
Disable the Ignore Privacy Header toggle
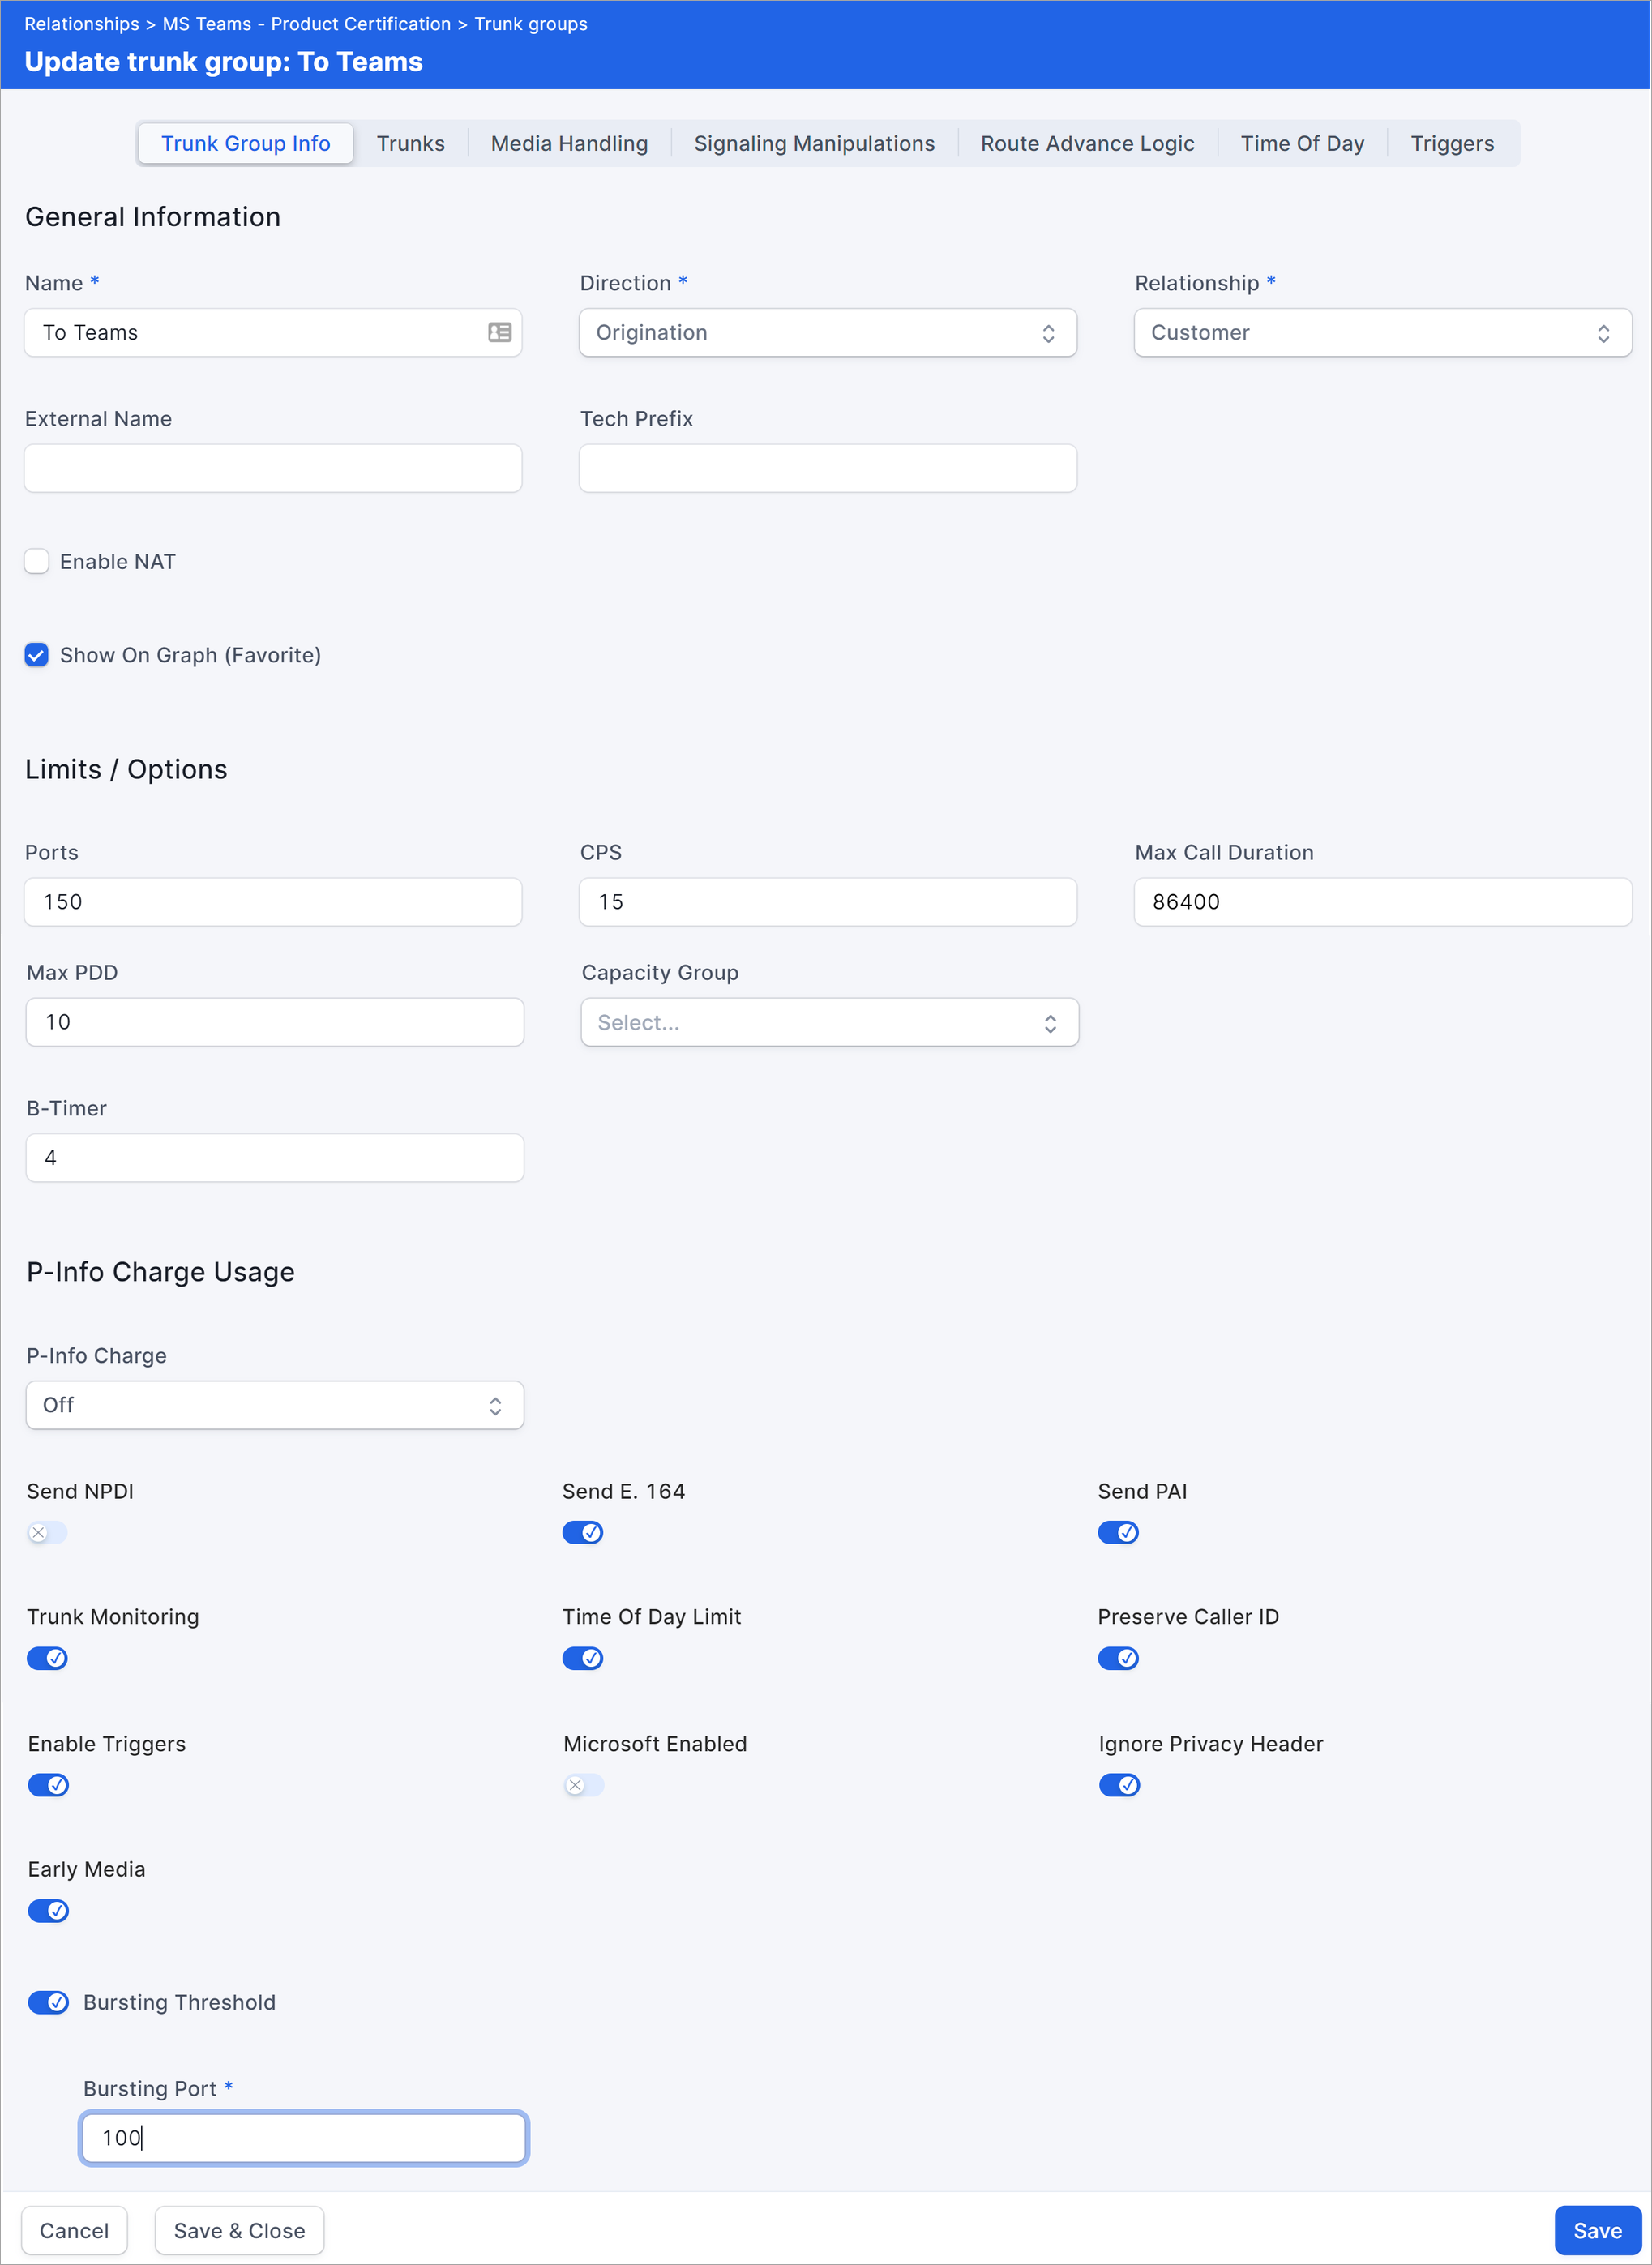1119,1785
